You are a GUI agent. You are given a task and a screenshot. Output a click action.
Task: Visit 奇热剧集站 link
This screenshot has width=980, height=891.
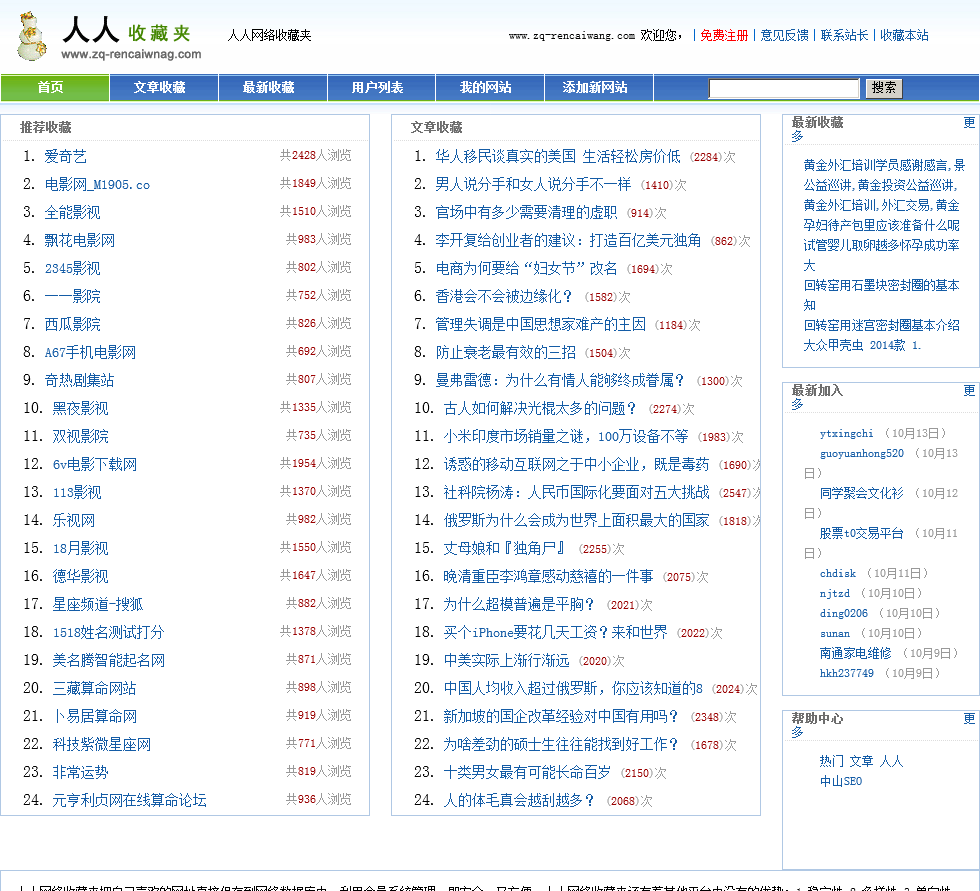coord(79,381)
